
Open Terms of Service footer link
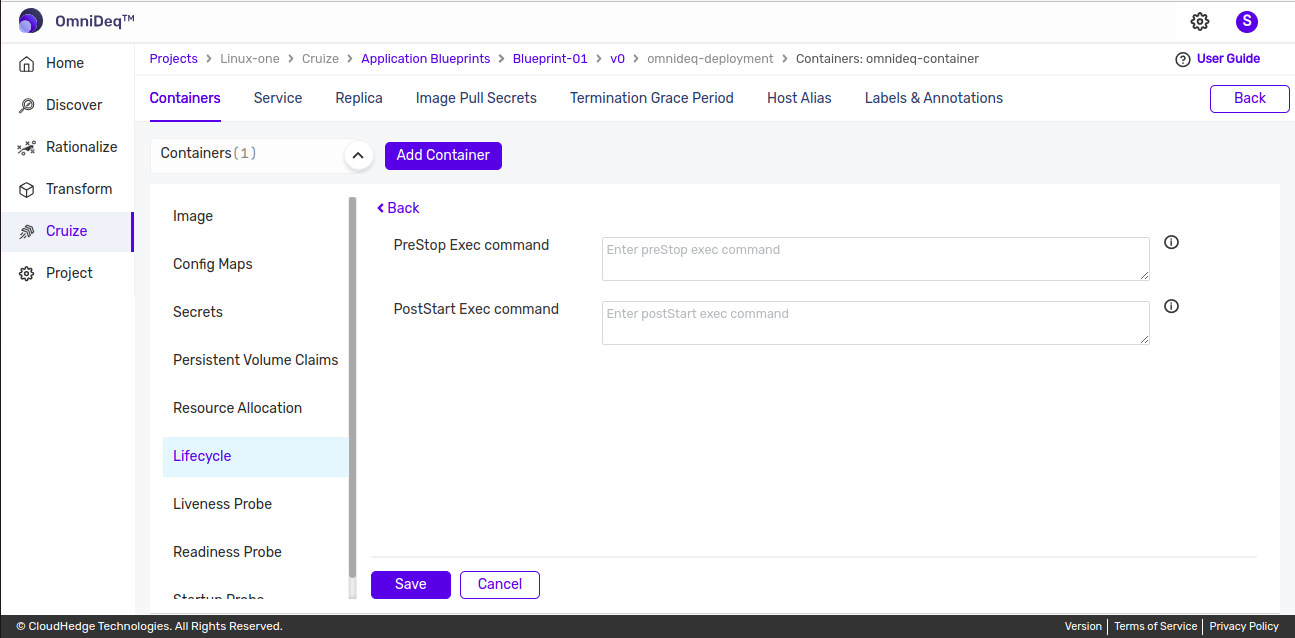(x=1155, y=626)
